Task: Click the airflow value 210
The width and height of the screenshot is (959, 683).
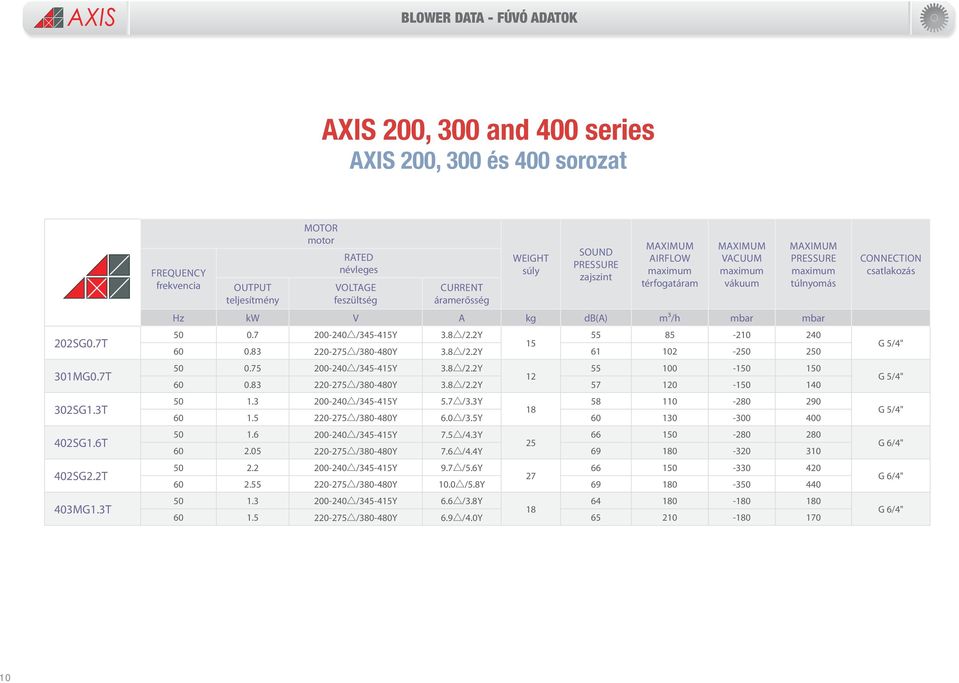Action: pos(670,517)
